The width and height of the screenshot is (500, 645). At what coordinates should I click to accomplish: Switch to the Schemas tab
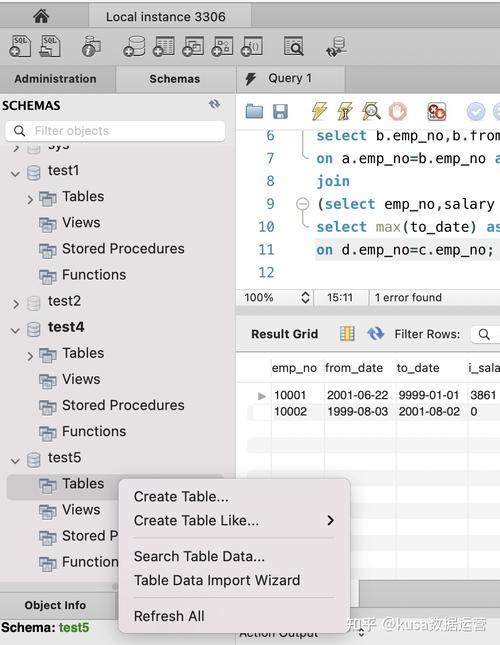[175, 79]
